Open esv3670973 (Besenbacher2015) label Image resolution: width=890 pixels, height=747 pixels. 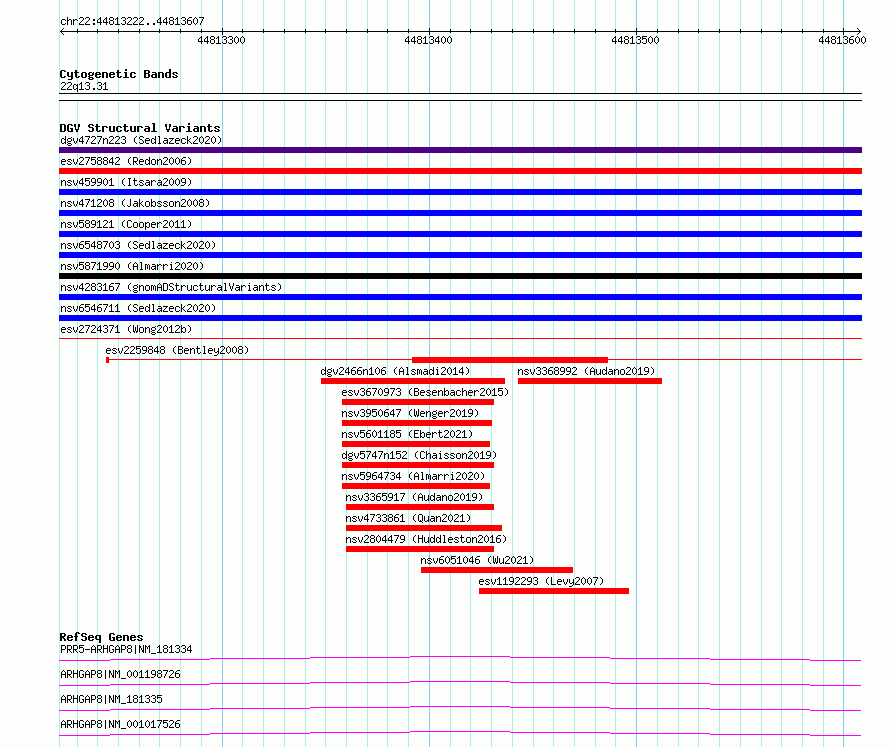[x=425, y=392]
